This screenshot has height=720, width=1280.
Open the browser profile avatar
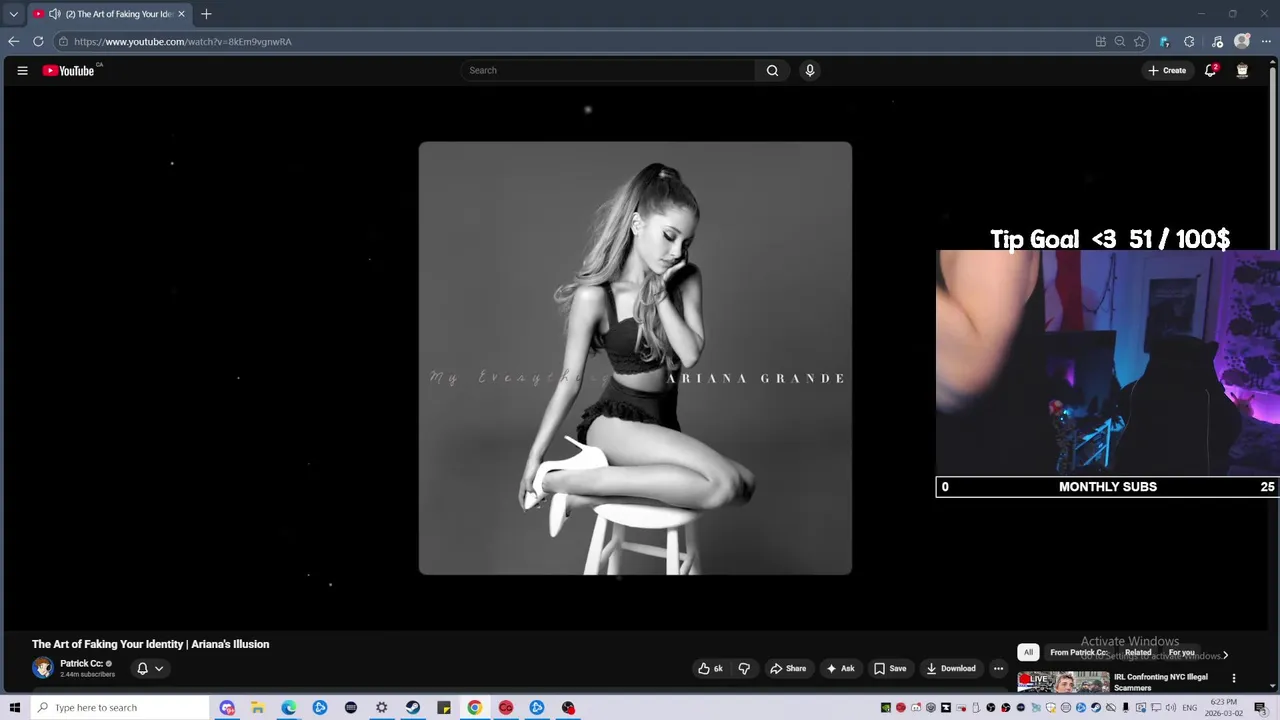(x=1242, y=41)
